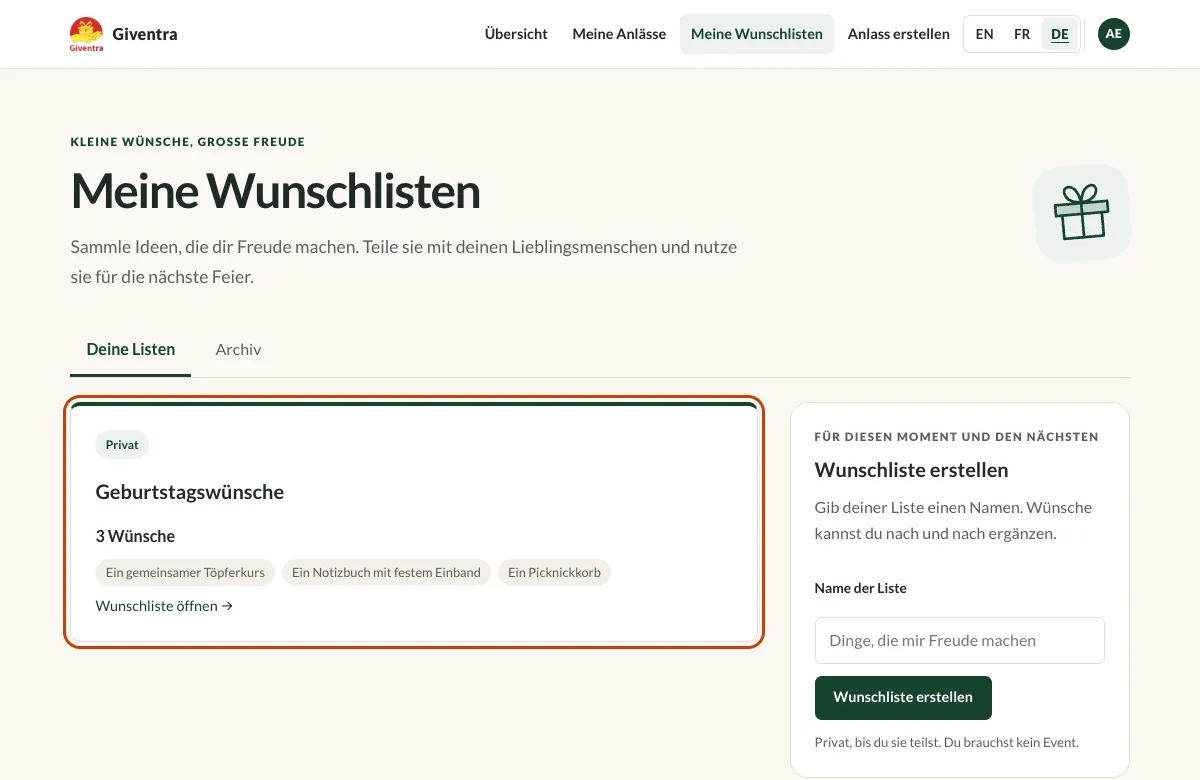Switch language to EN
The image size is (1200, 780).
984,34
